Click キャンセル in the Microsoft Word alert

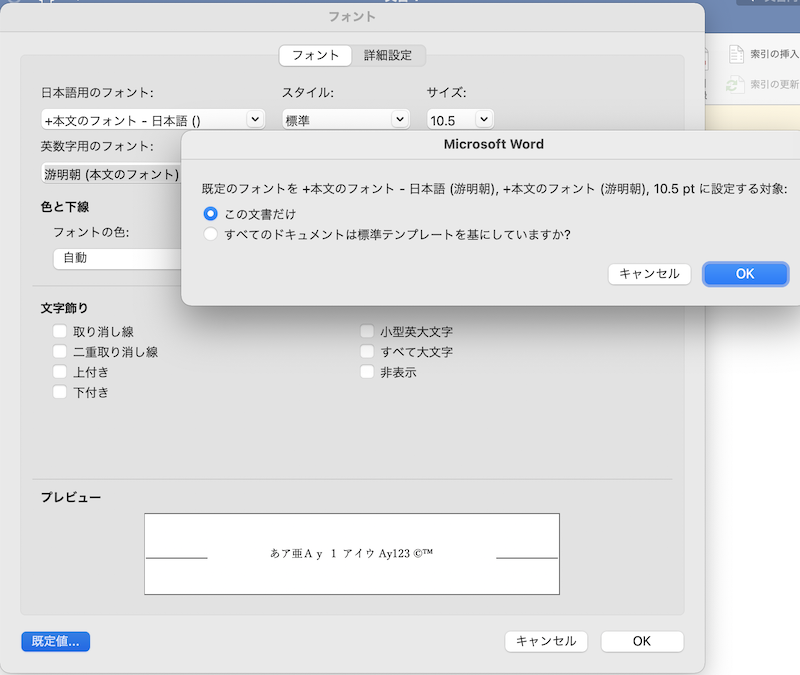coord(649,274)
